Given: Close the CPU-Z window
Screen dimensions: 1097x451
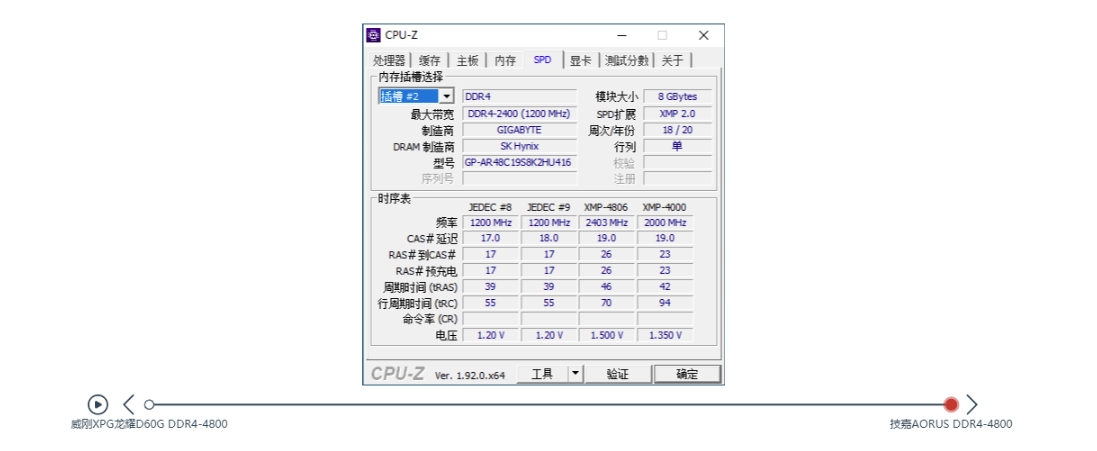Looking at the screenshot, I should click(704, 35).
